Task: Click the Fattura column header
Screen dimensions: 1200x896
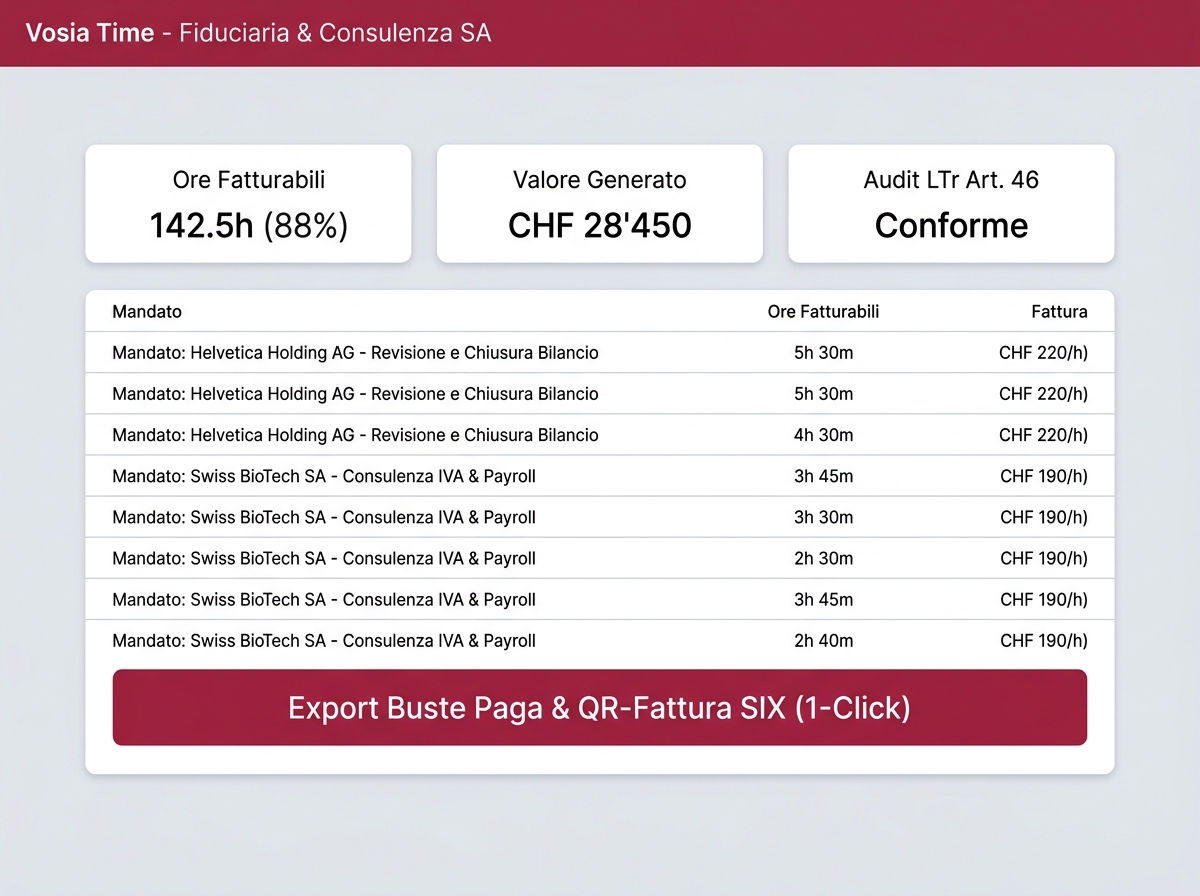Action: pyautogui.click(x=1059, y=312)
